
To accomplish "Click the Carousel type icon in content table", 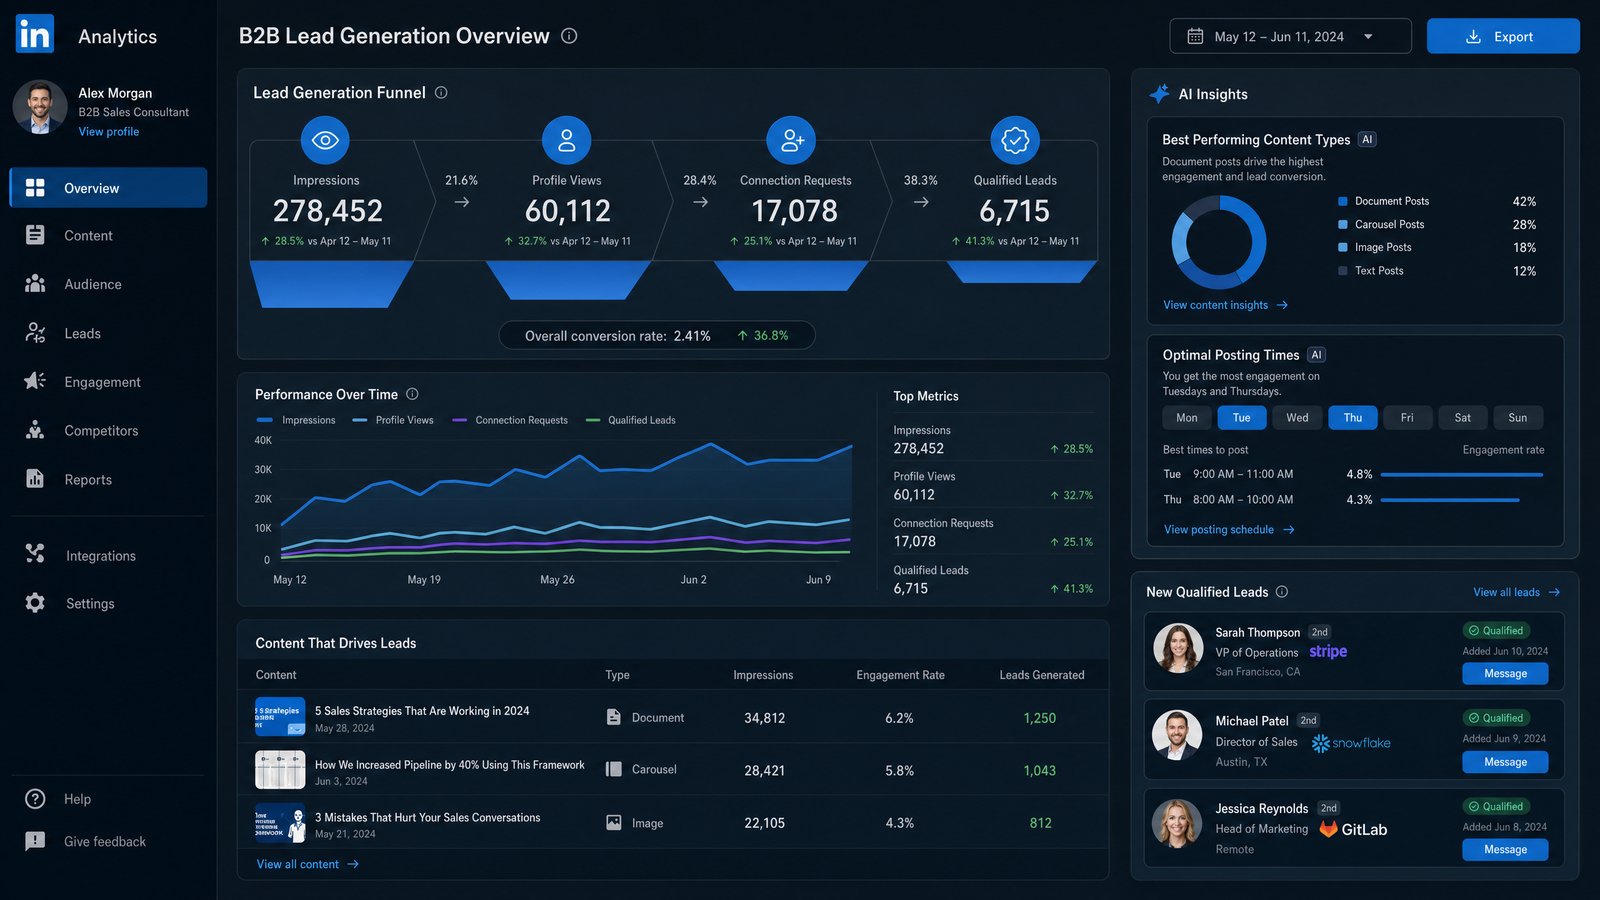I will point(614,769).
